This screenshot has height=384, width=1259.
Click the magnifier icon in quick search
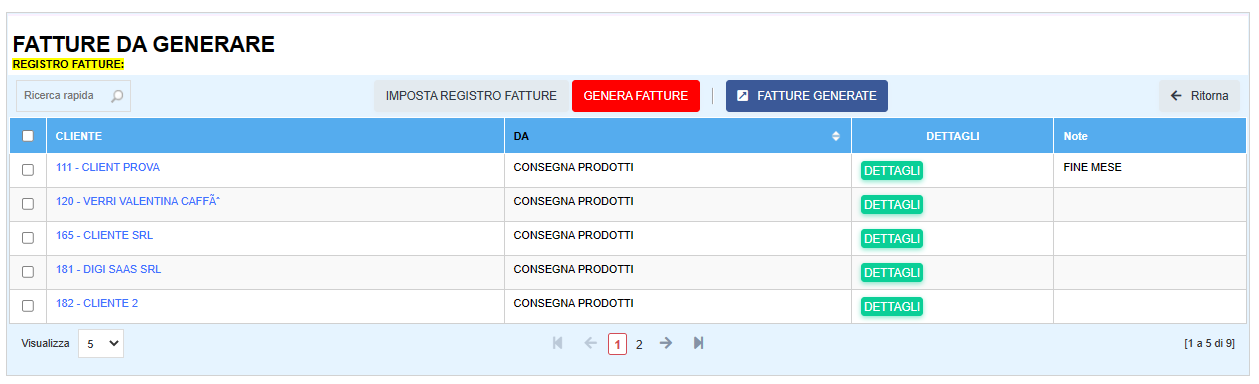click(x=117, y=96)
